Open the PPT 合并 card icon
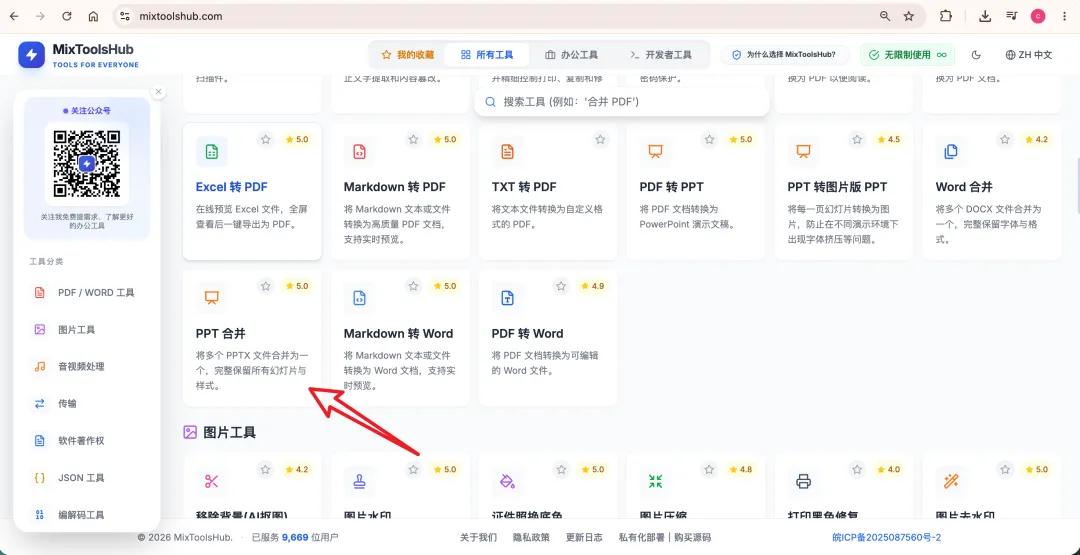 211,297
